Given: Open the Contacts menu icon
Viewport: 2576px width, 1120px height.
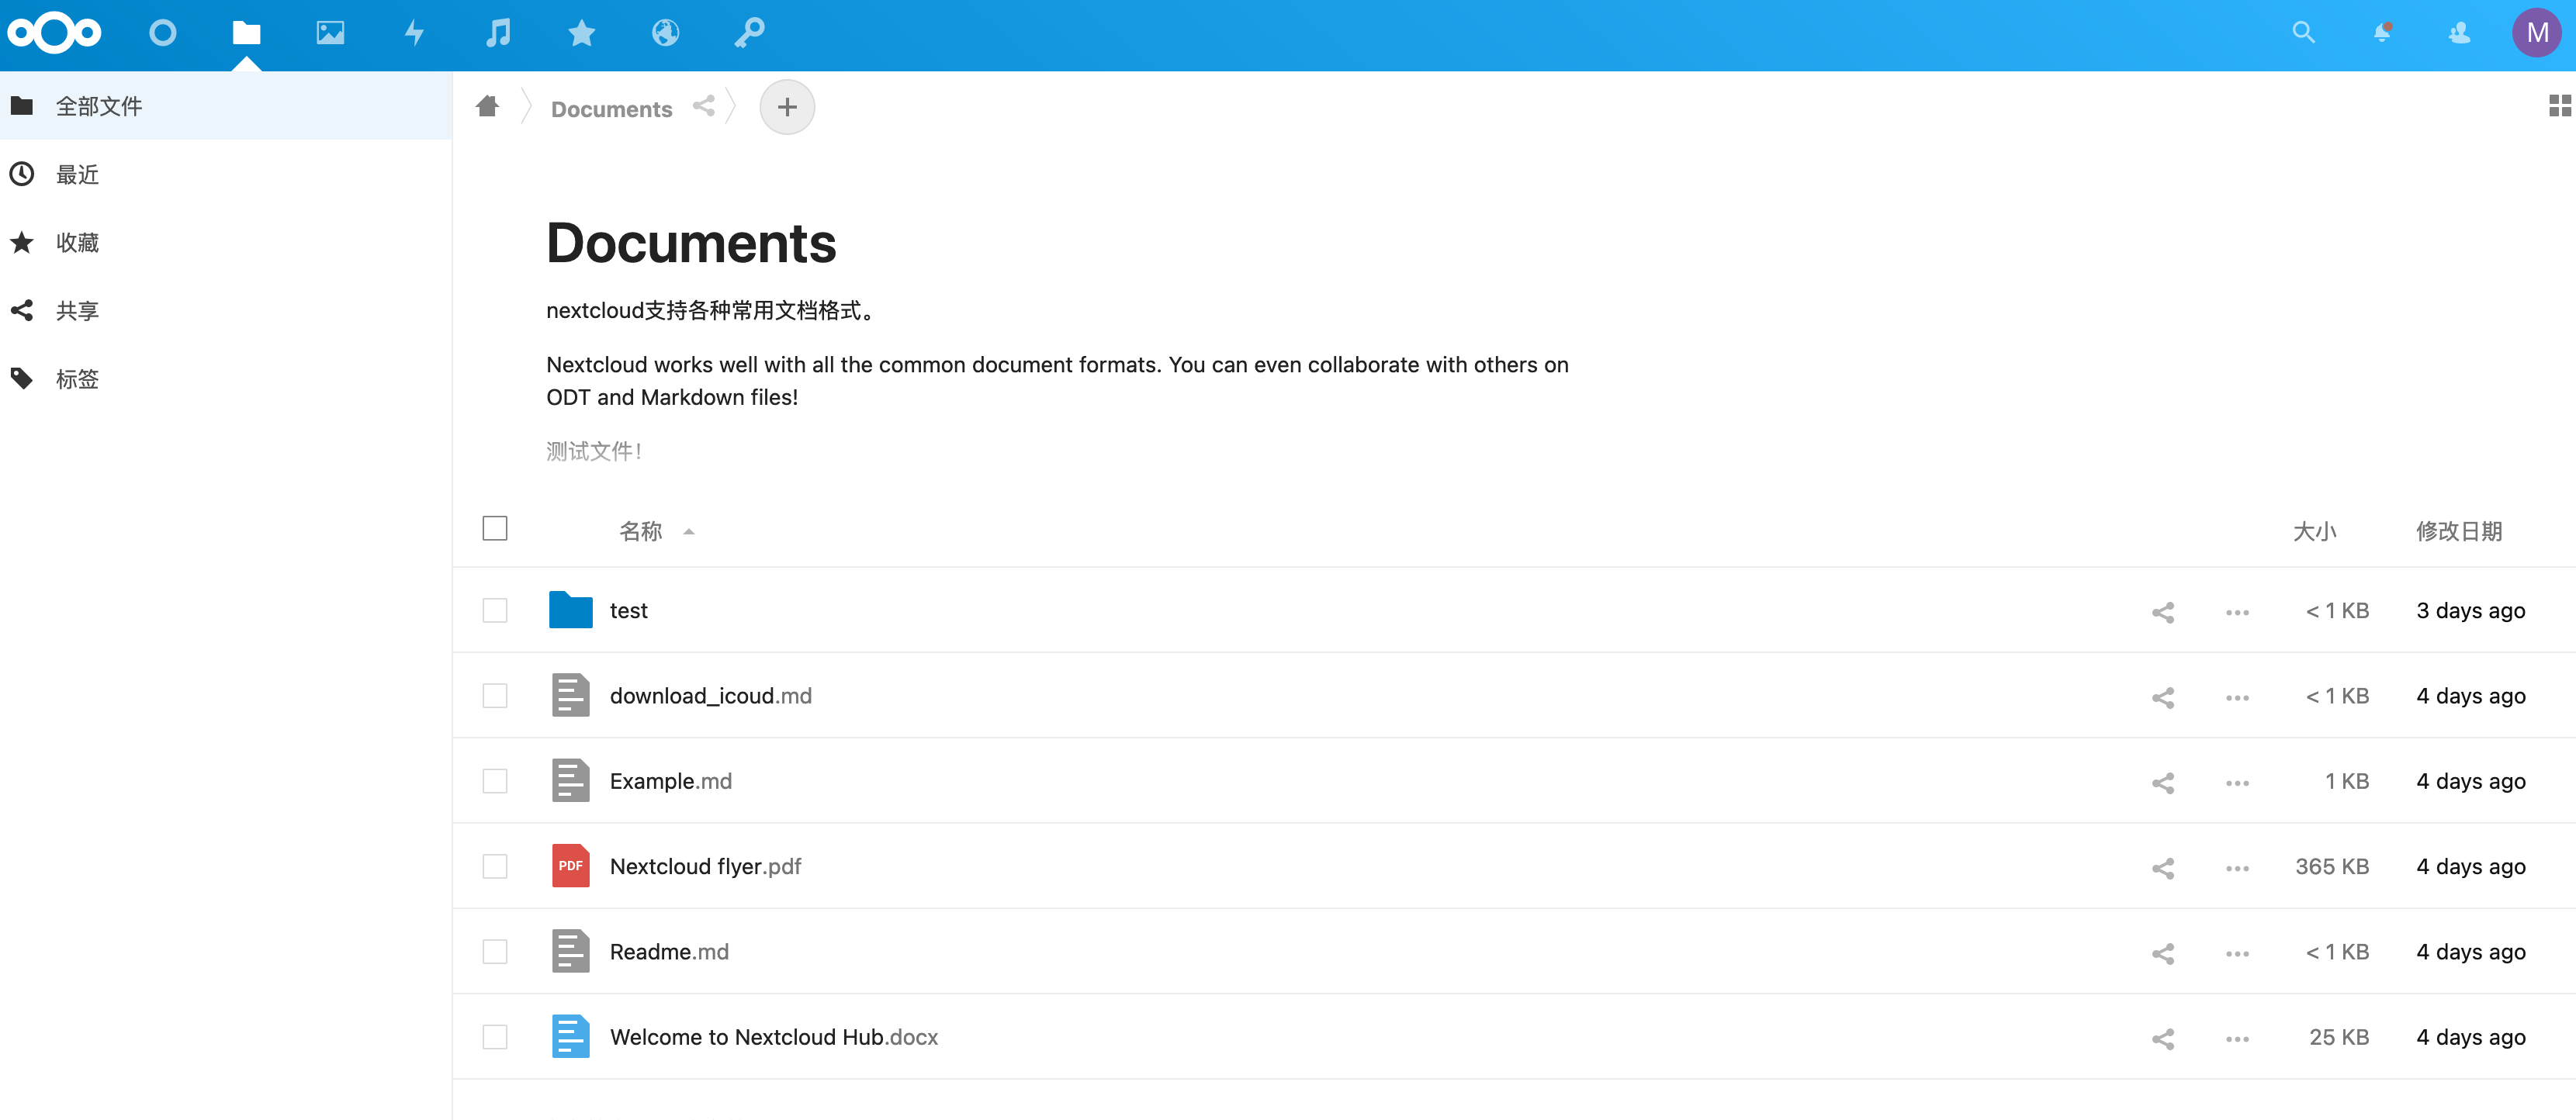Looking at the screenshot, I should tap(2460, 33).
